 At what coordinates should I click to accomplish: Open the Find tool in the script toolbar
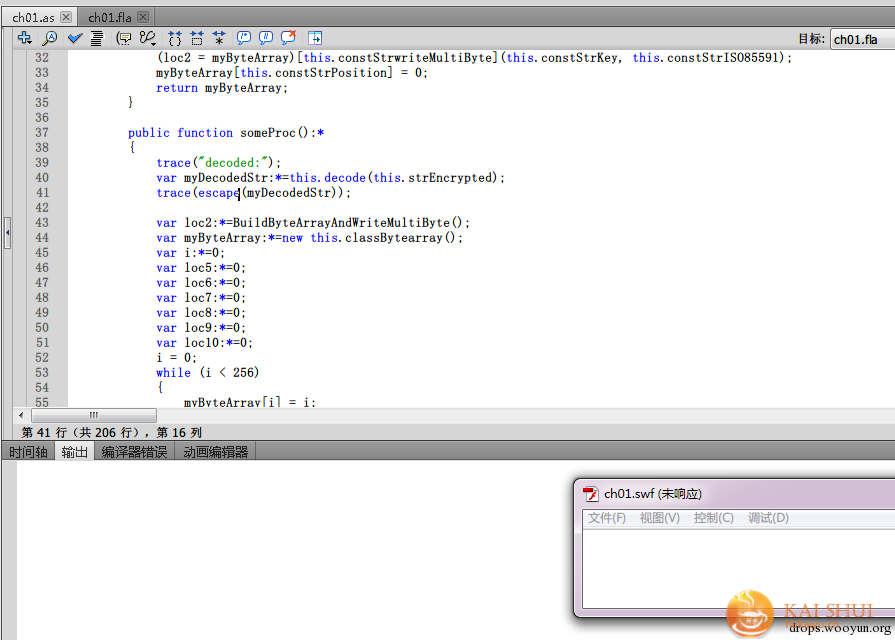pyautogui.click(x=50, y=38)
